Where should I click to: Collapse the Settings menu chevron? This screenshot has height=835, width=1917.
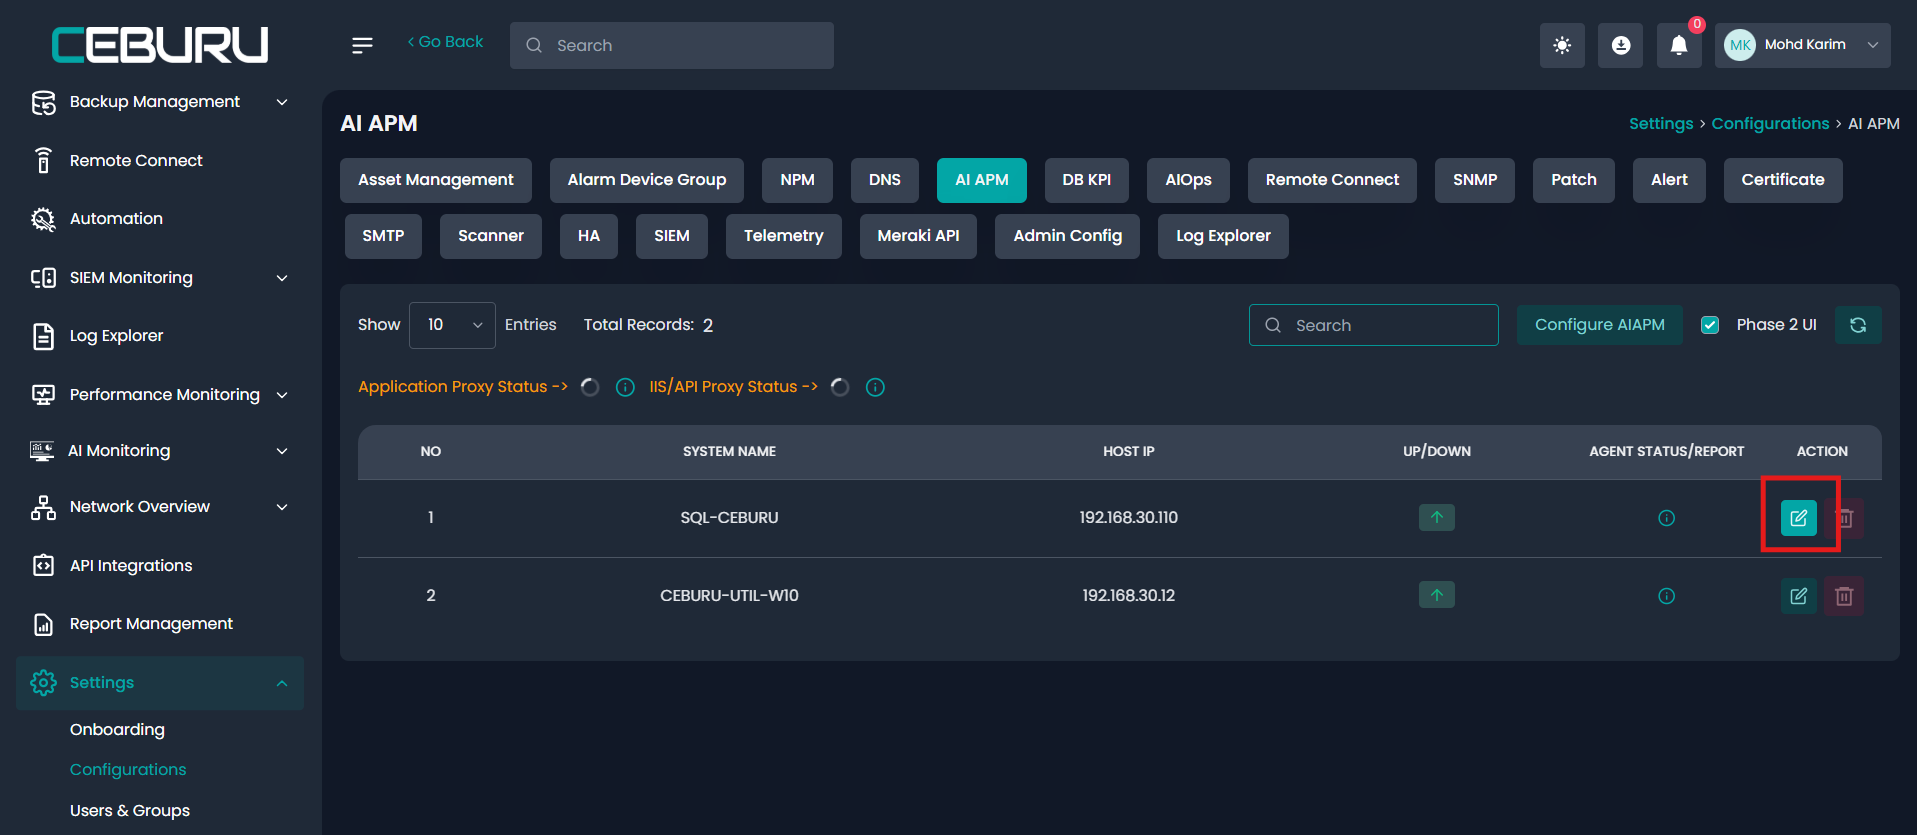[282, 683]
